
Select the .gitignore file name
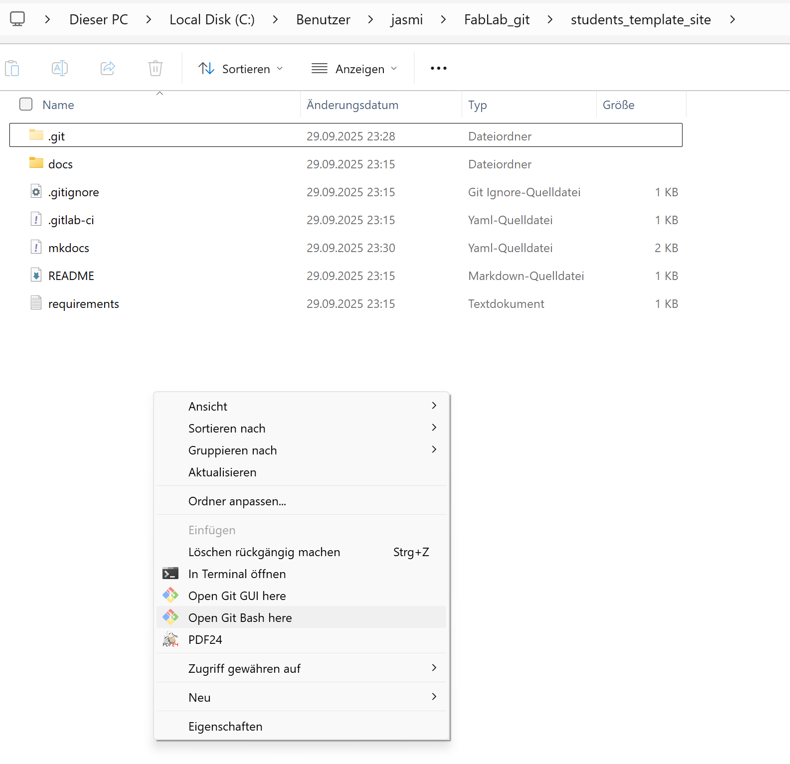[x=74, y=192]
